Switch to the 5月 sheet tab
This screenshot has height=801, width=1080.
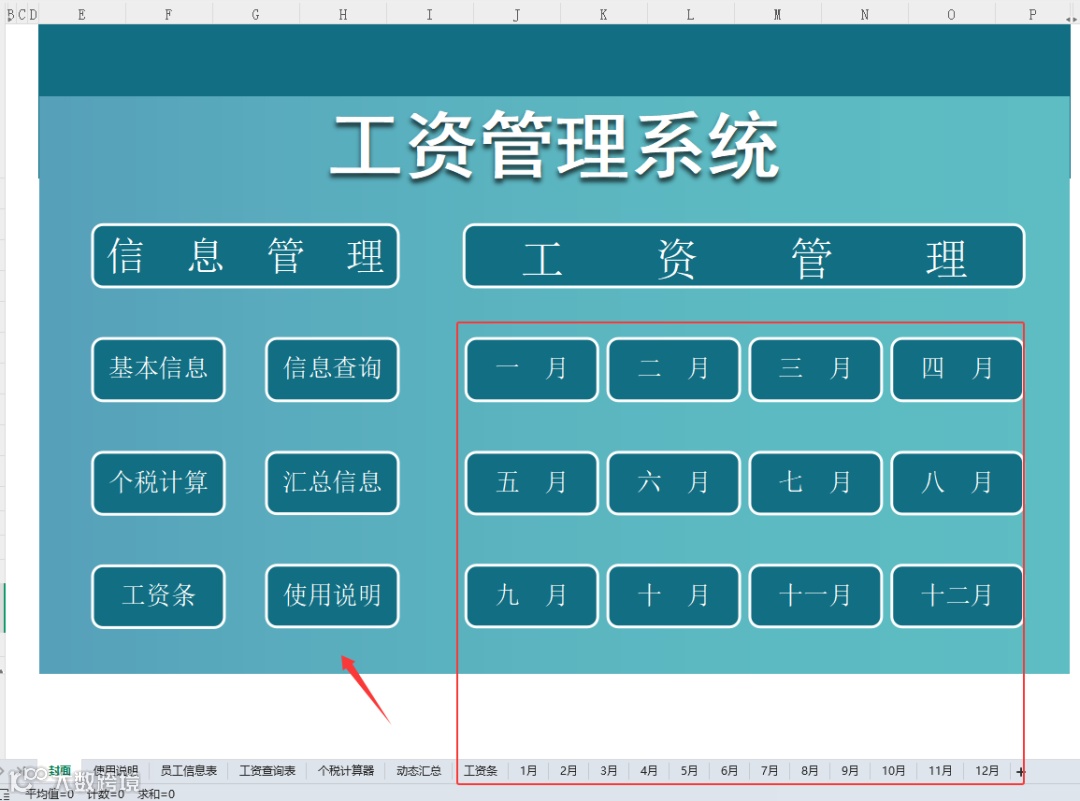coord(689,771)
